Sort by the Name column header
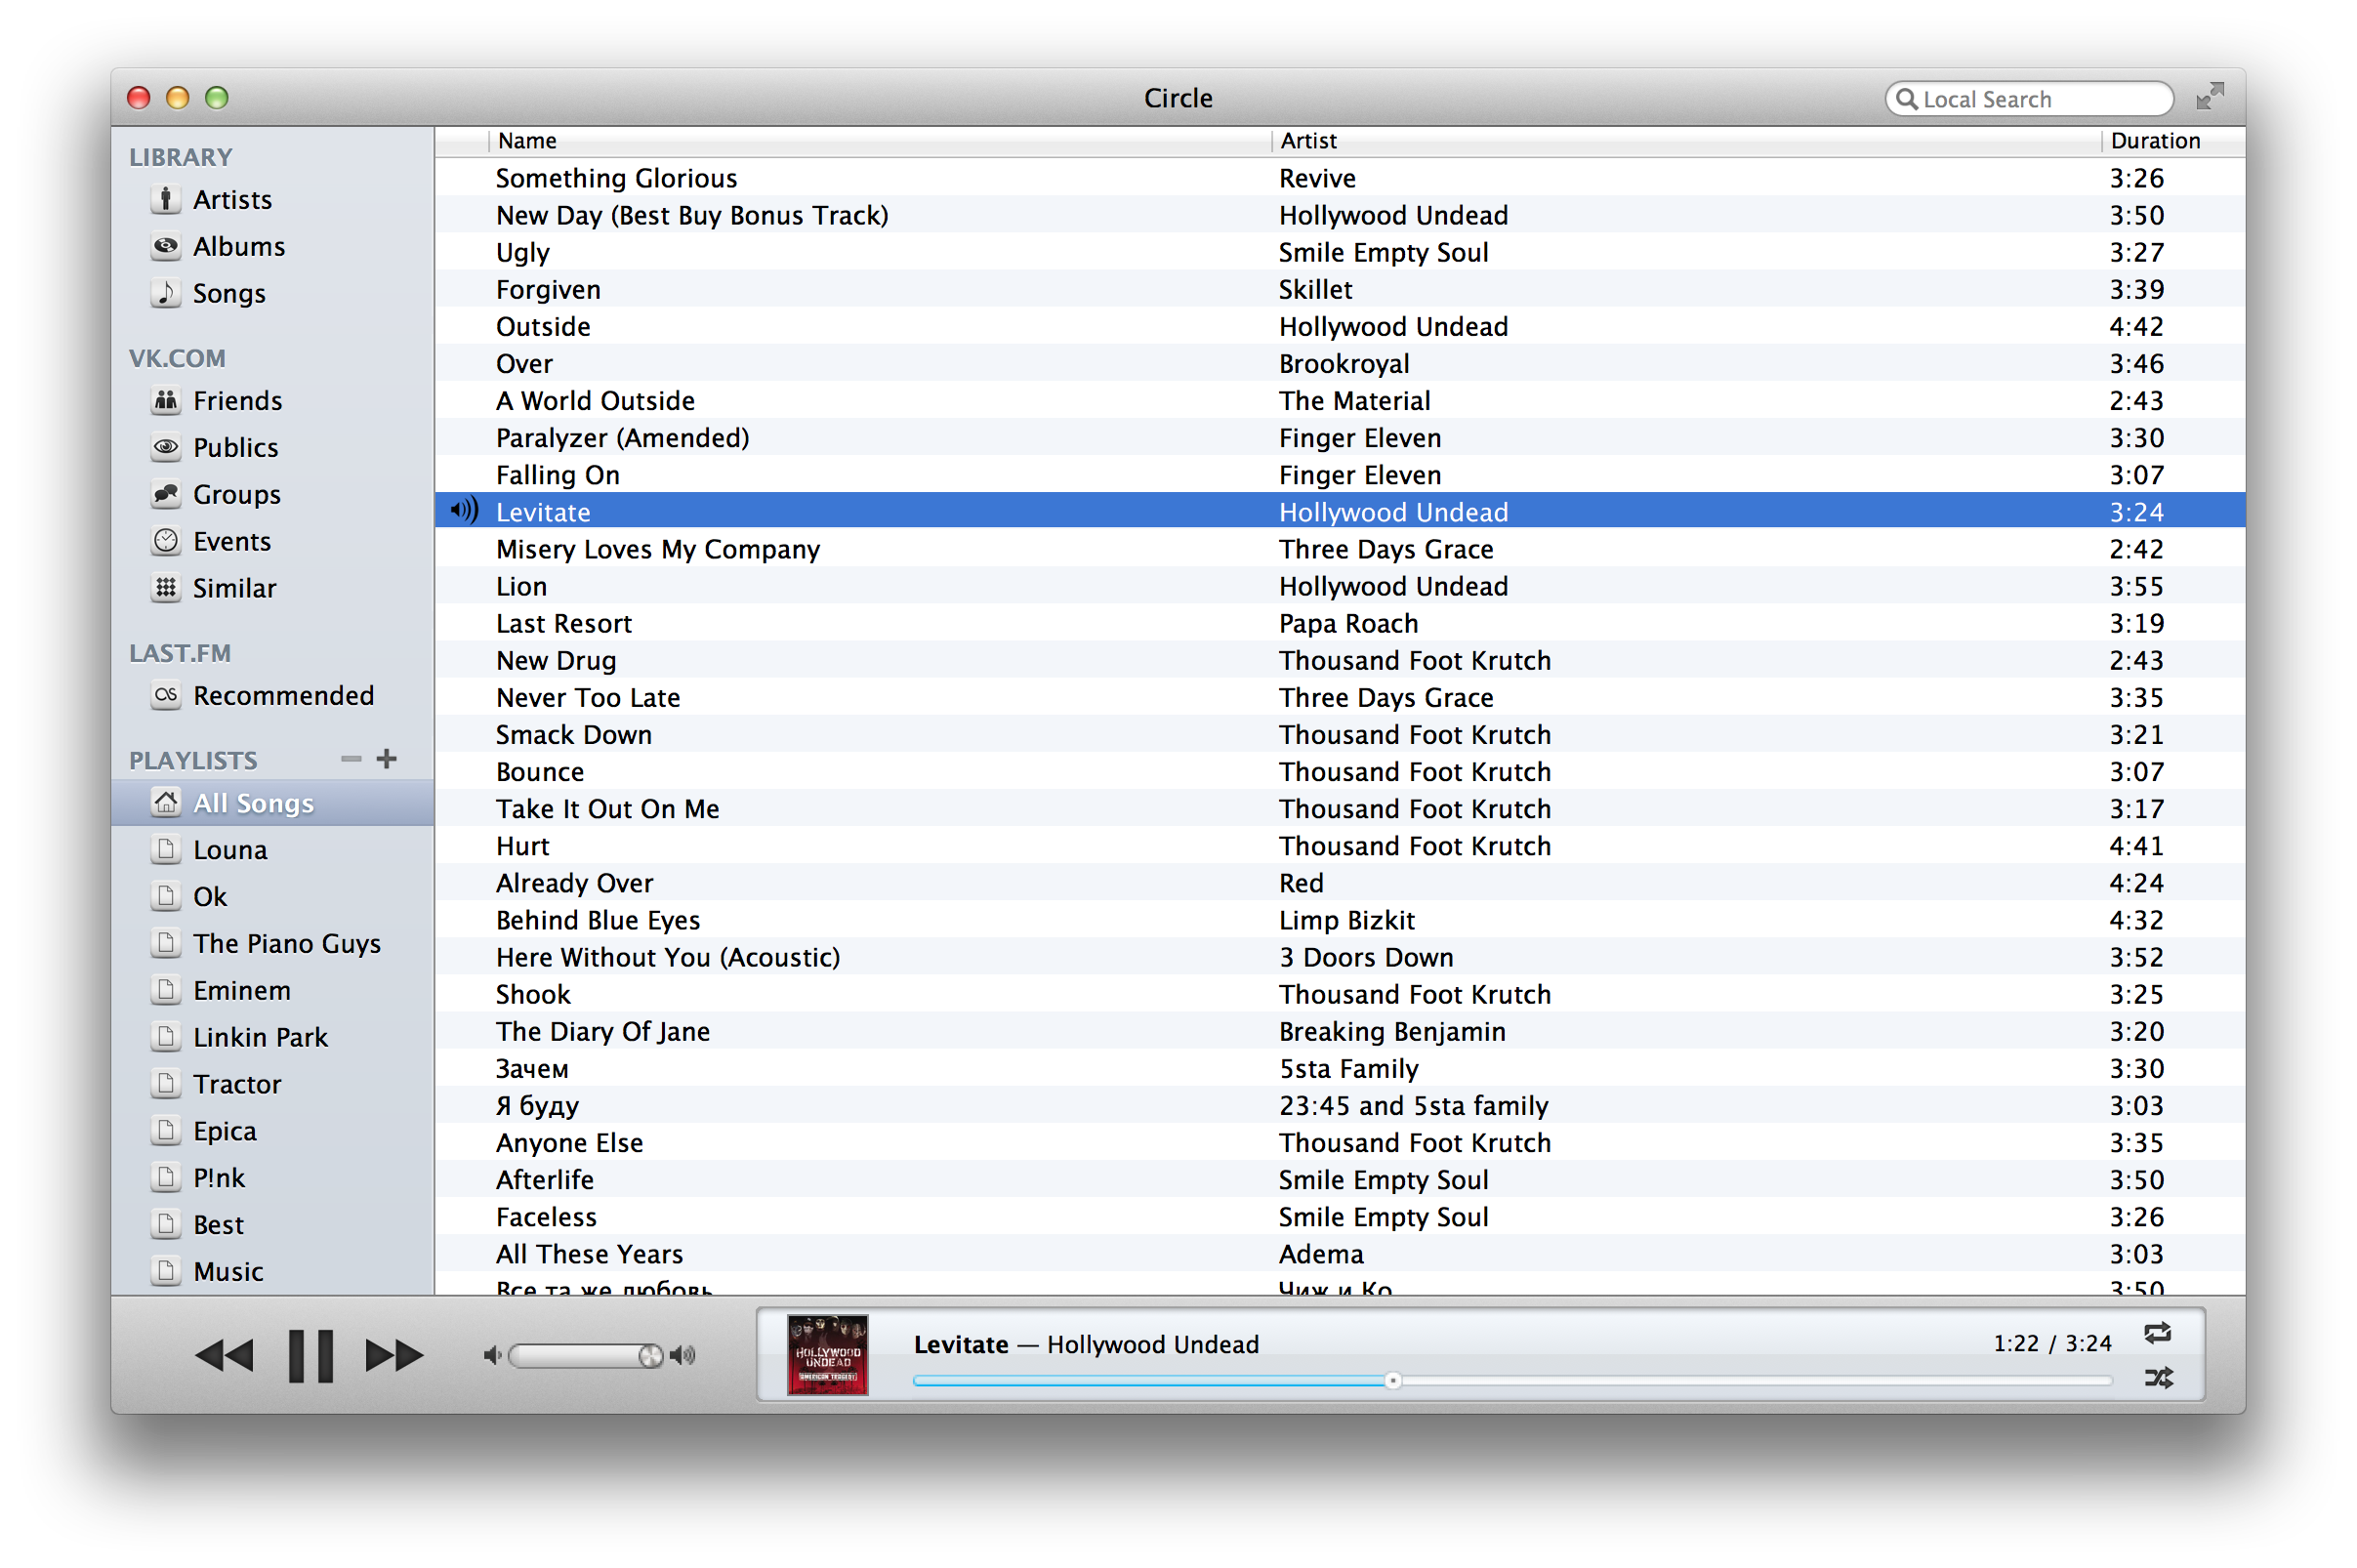 880,141
